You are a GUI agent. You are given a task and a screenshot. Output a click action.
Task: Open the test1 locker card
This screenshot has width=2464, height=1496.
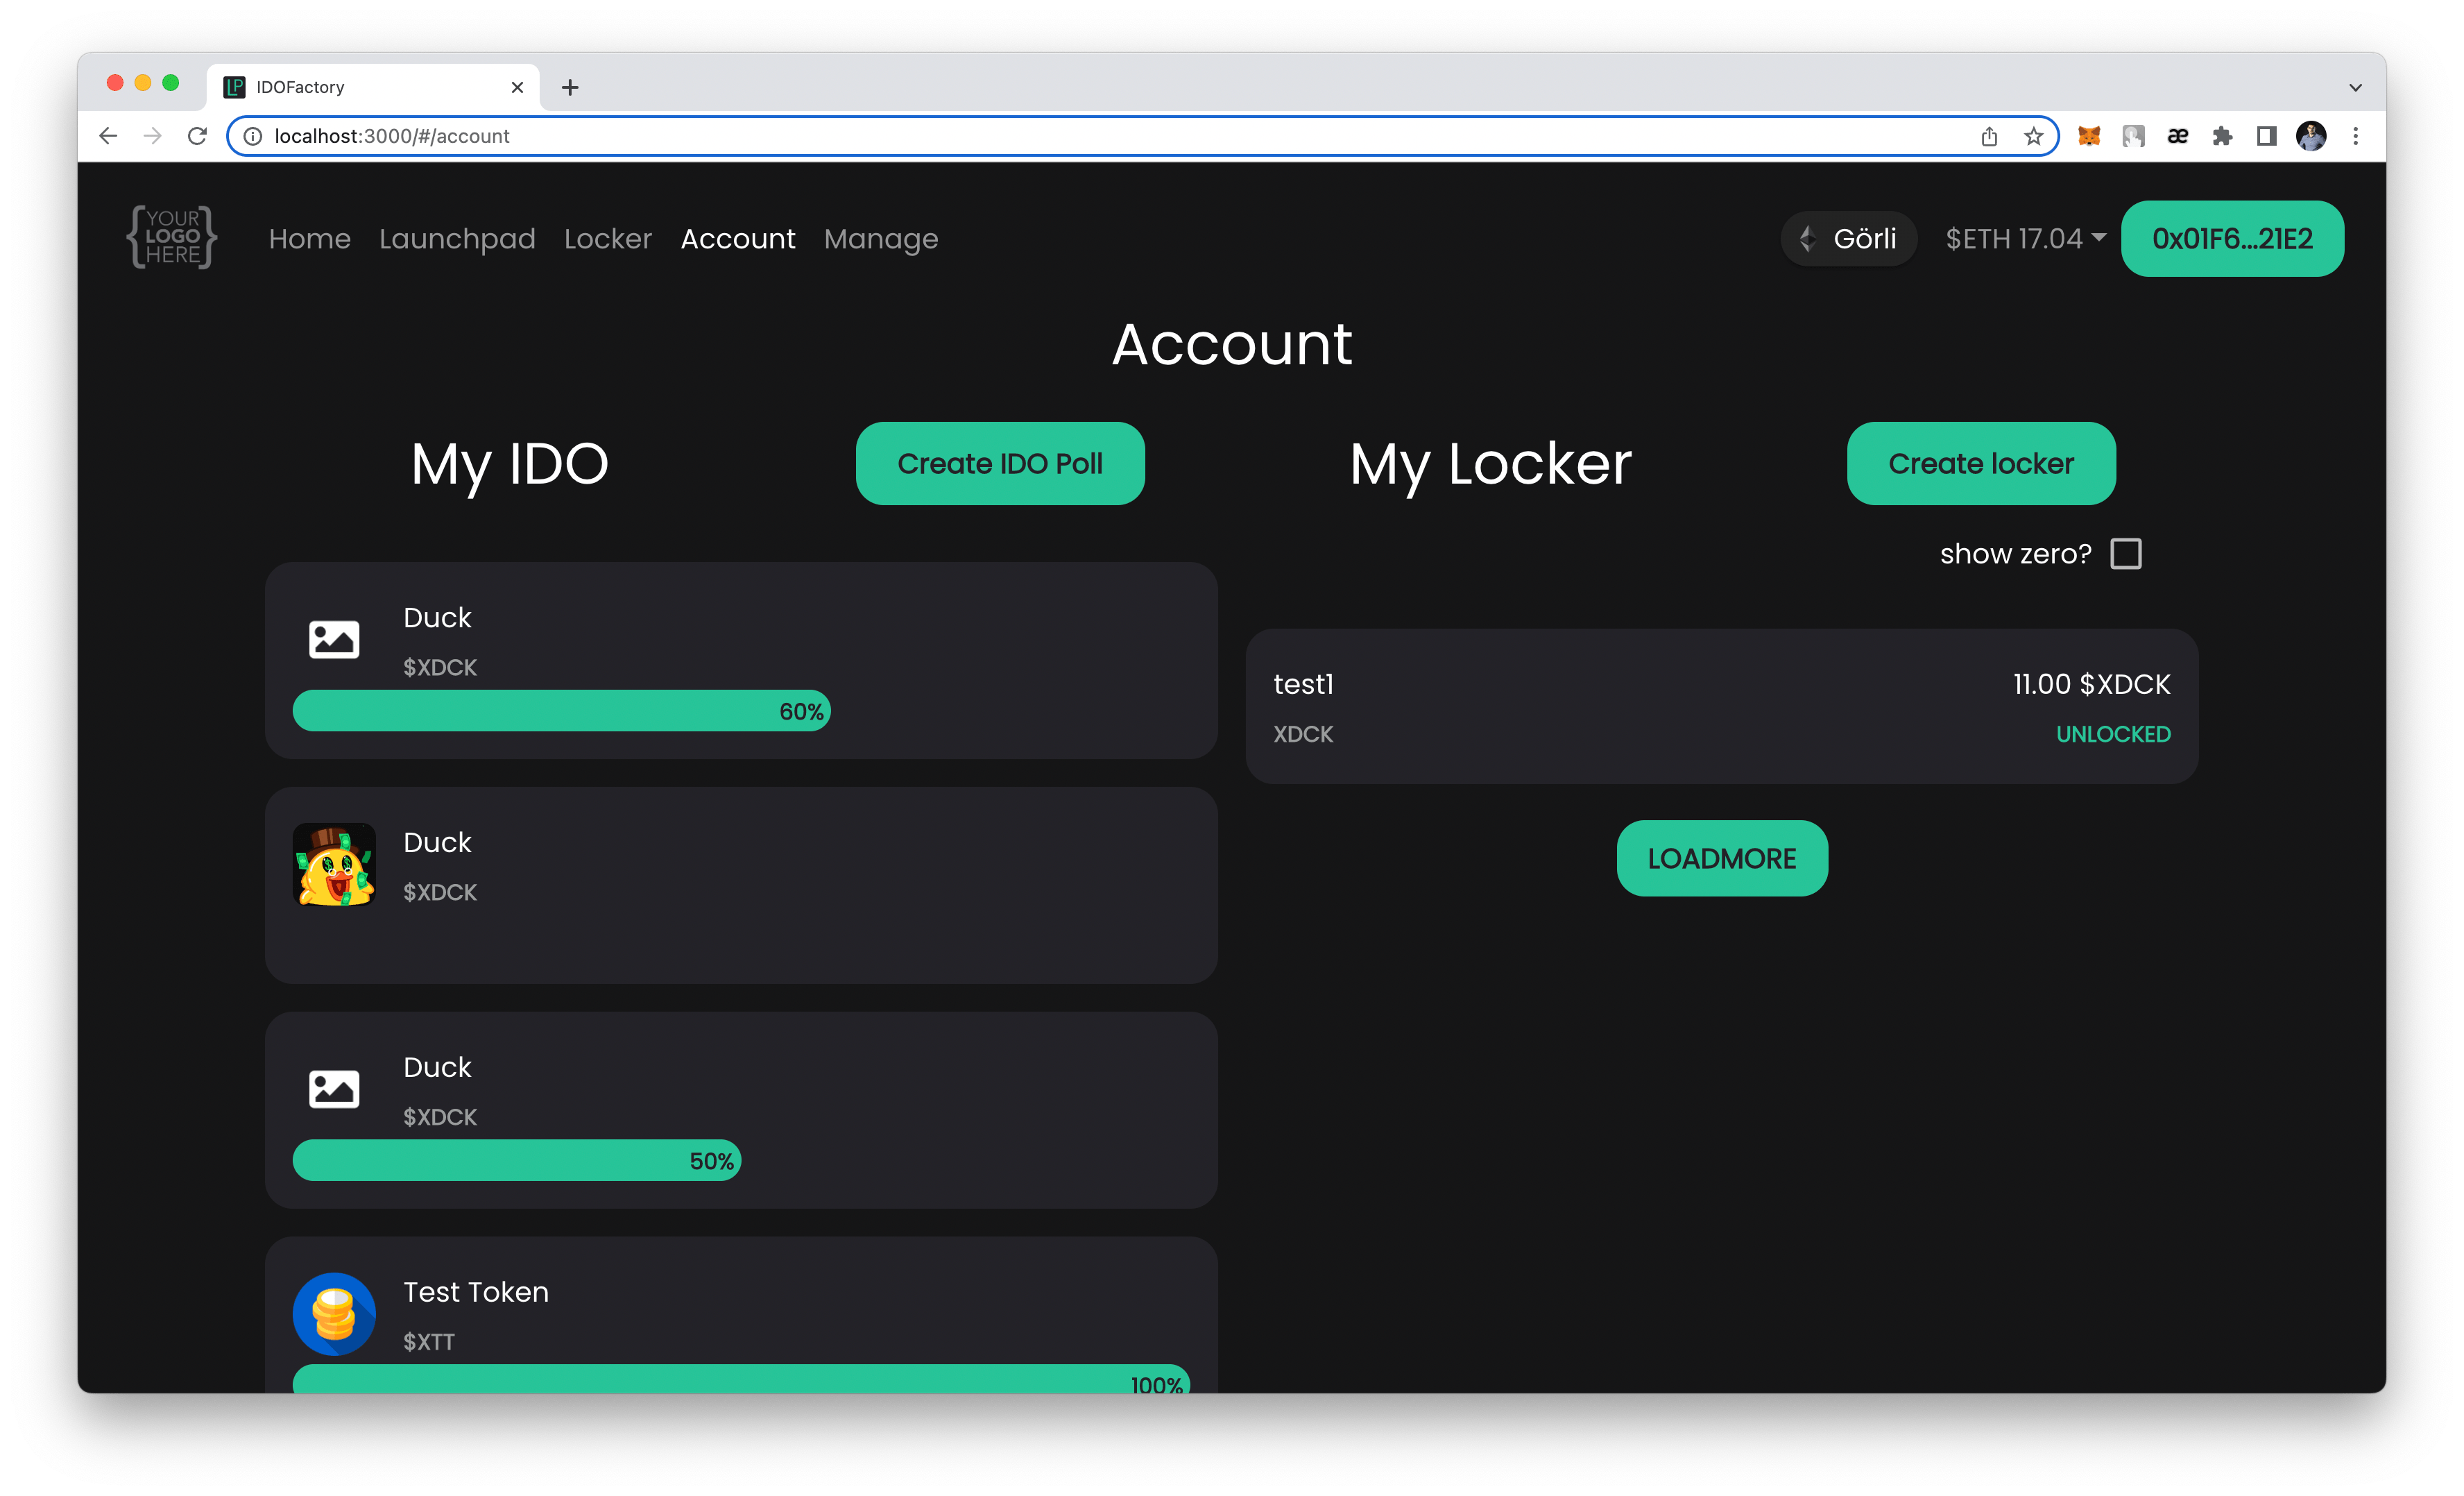tap(1721, 706)
